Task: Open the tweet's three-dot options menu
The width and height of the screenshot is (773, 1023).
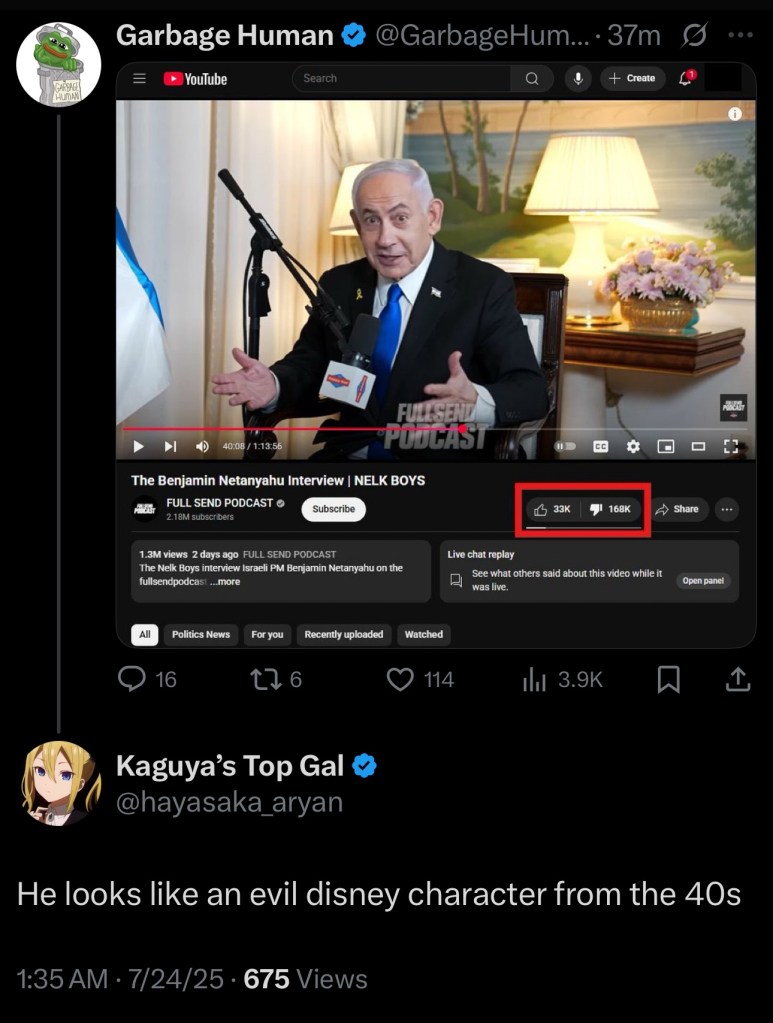Action: (x=740, y=36)
